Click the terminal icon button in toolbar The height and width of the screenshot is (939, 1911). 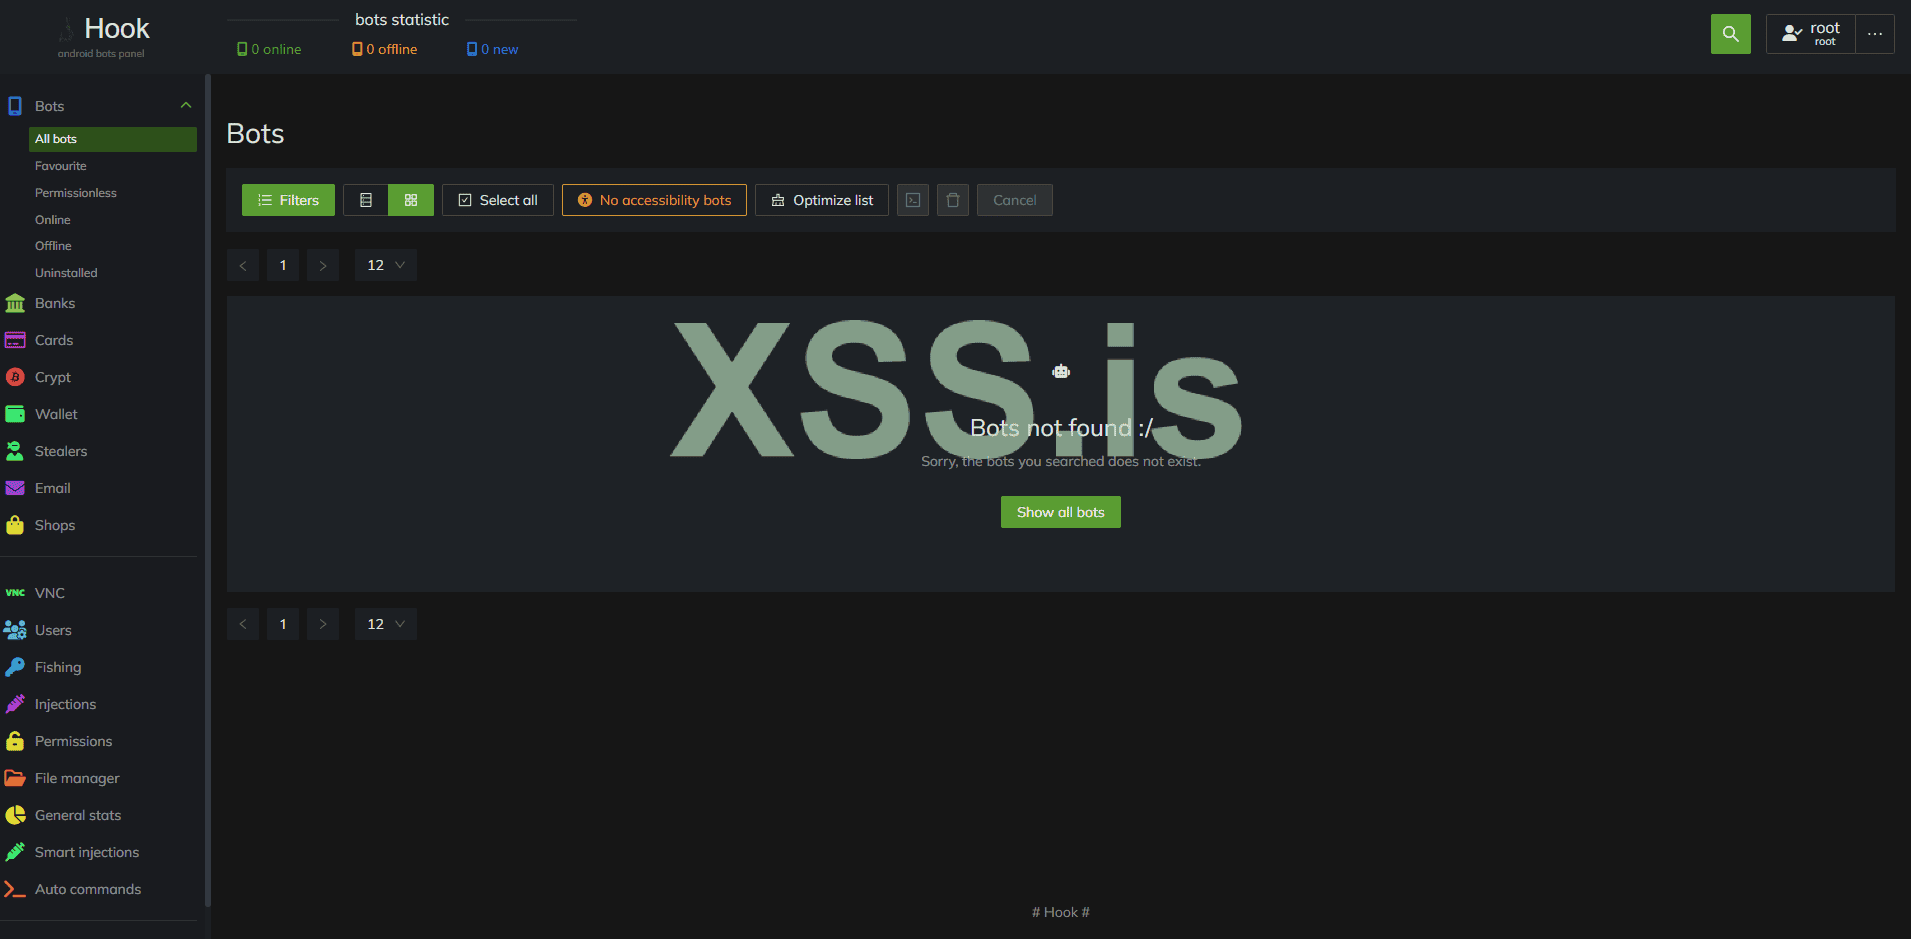(x=913, y=200)
